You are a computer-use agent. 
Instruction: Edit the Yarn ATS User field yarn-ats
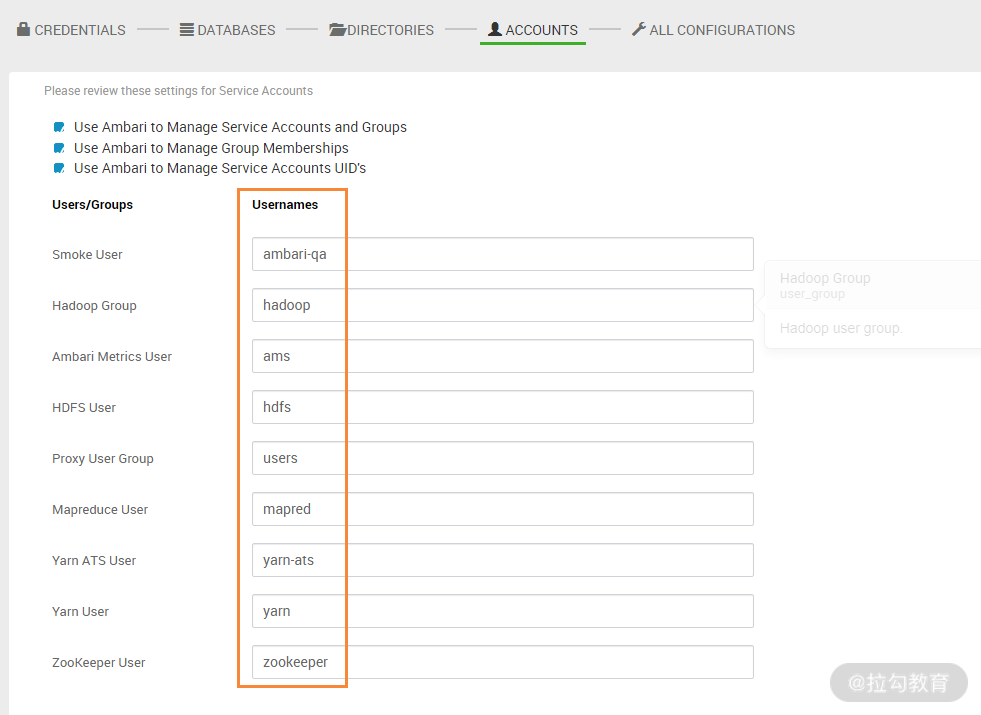[x=503, y=560]
